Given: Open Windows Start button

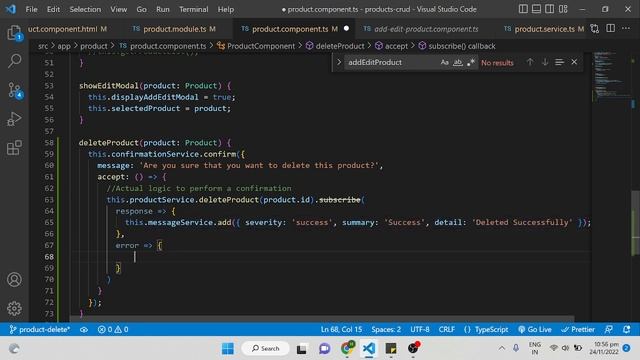Looking at the screenshot, I should pyautogui.click(x=228, y=349).
